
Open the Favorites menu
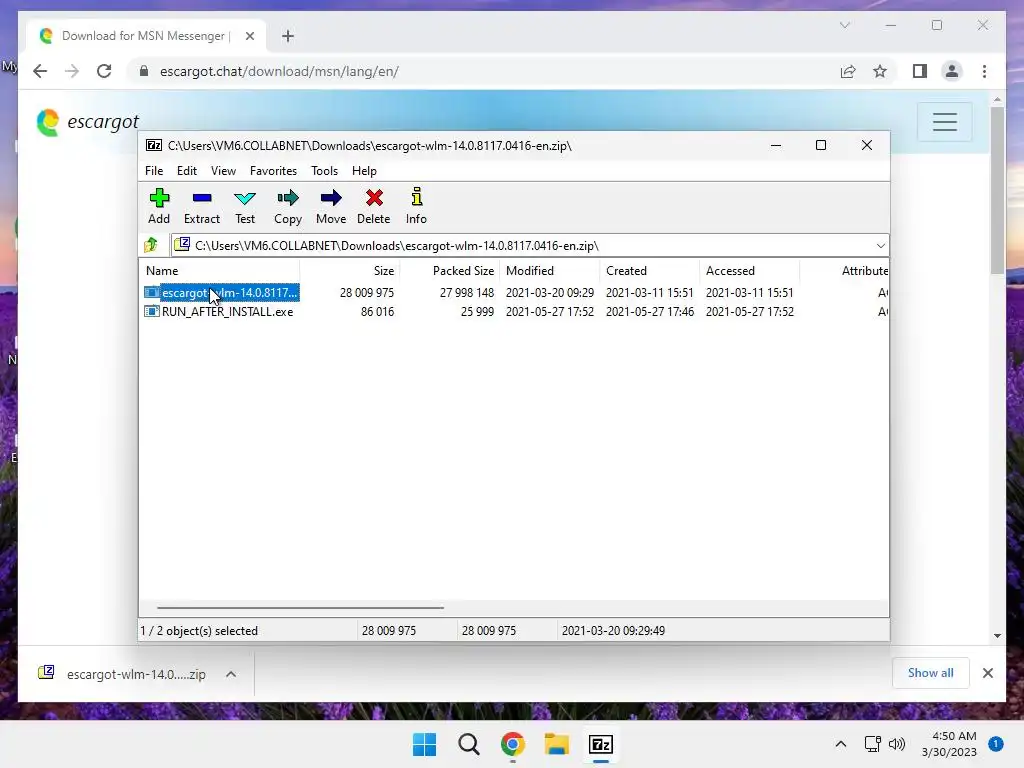(273, 170)
